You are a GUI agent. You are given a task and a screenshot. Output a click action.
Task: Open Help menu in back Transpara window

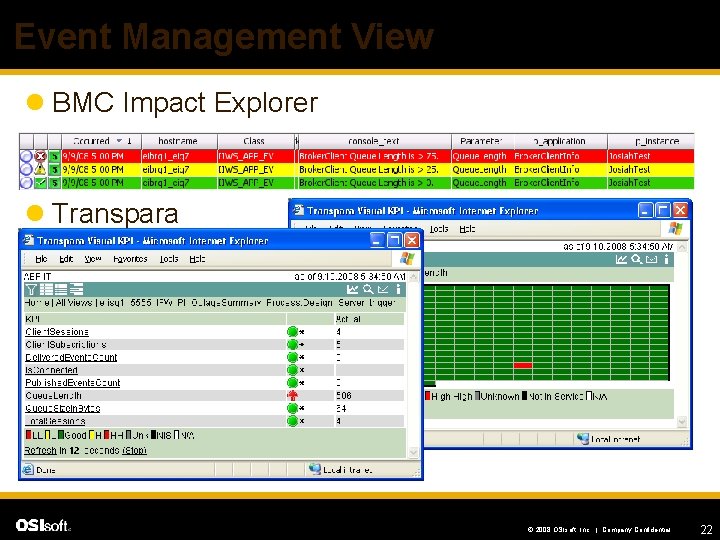point(467,229)
